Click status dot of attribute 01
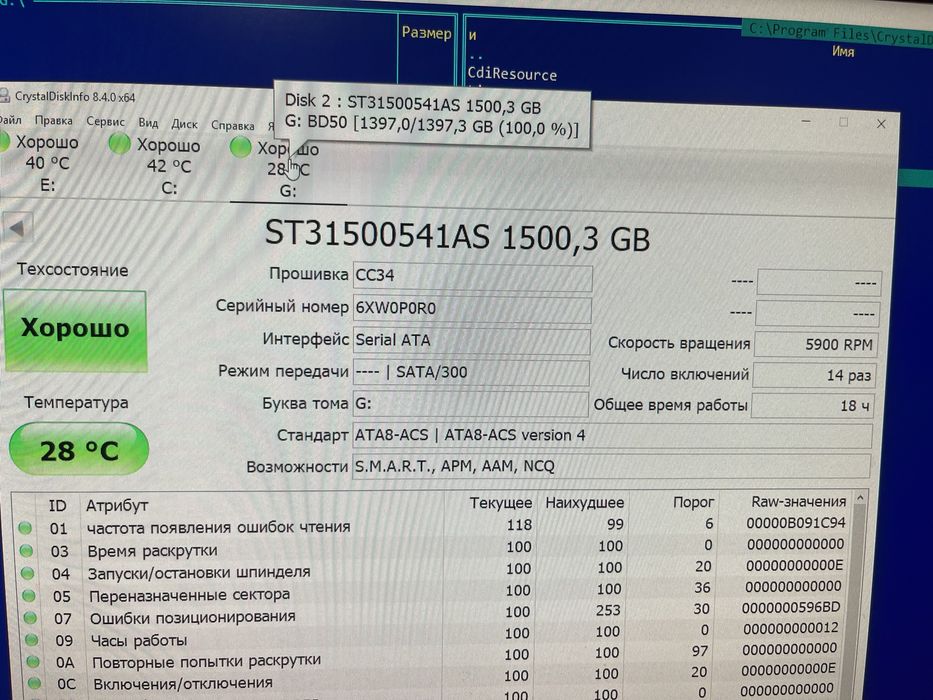 pos(25,527)
